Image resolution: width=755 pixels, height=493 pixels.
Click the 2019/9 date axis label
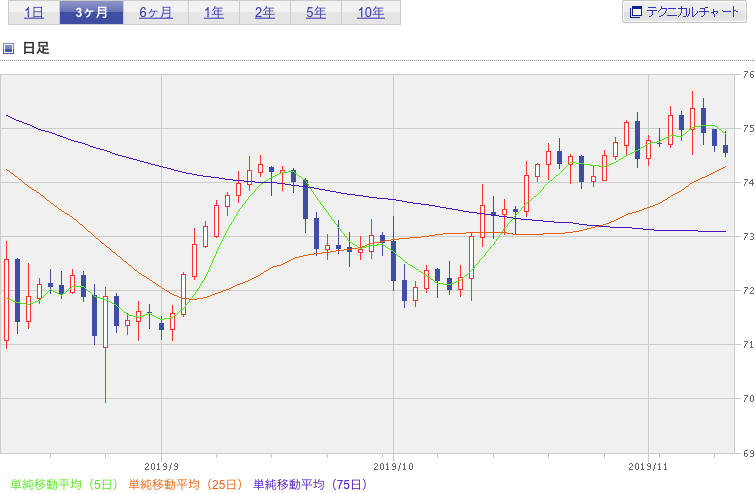pos(161,467)
